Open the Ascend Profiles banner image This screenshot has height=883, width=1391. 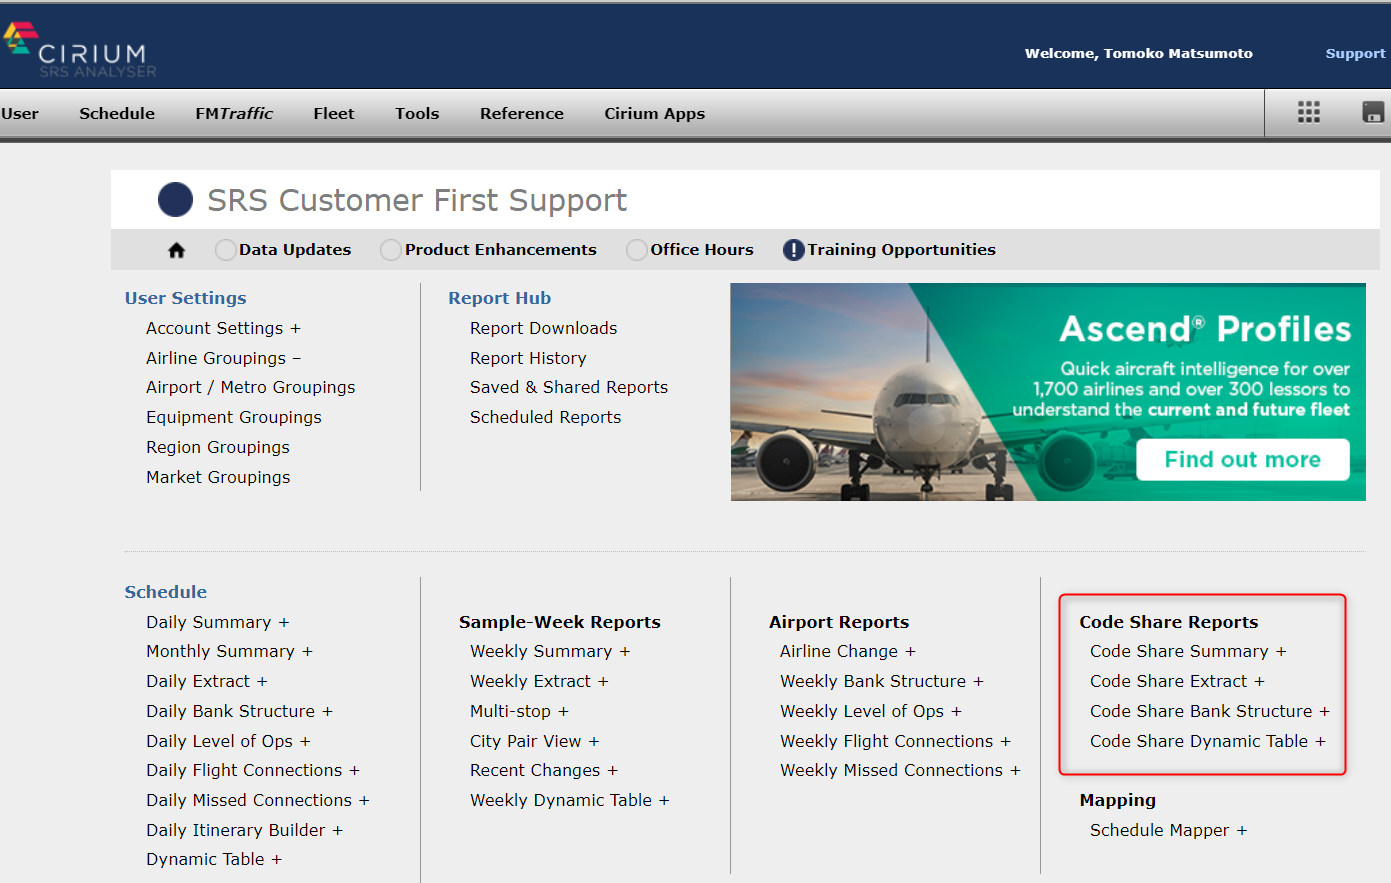(x=1048, y=392)
